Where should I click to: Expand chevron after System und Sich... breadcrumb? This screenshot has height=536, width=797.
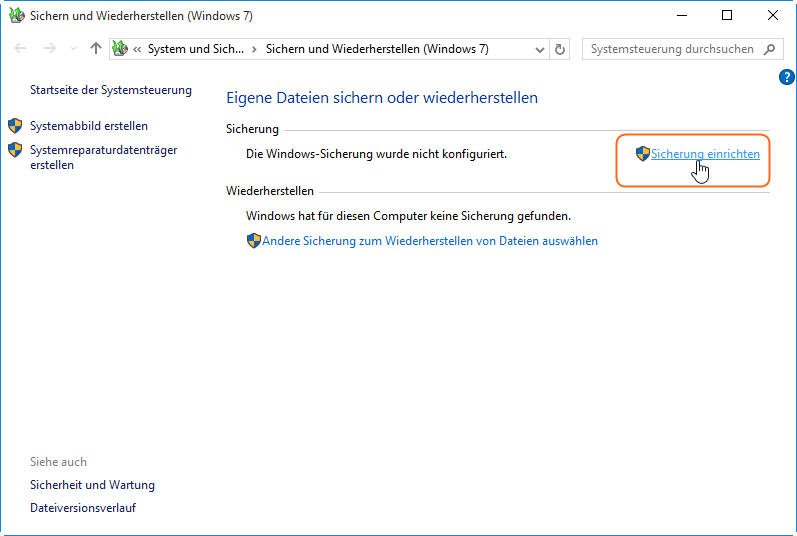pyautogui.click(x=254, y=49)
